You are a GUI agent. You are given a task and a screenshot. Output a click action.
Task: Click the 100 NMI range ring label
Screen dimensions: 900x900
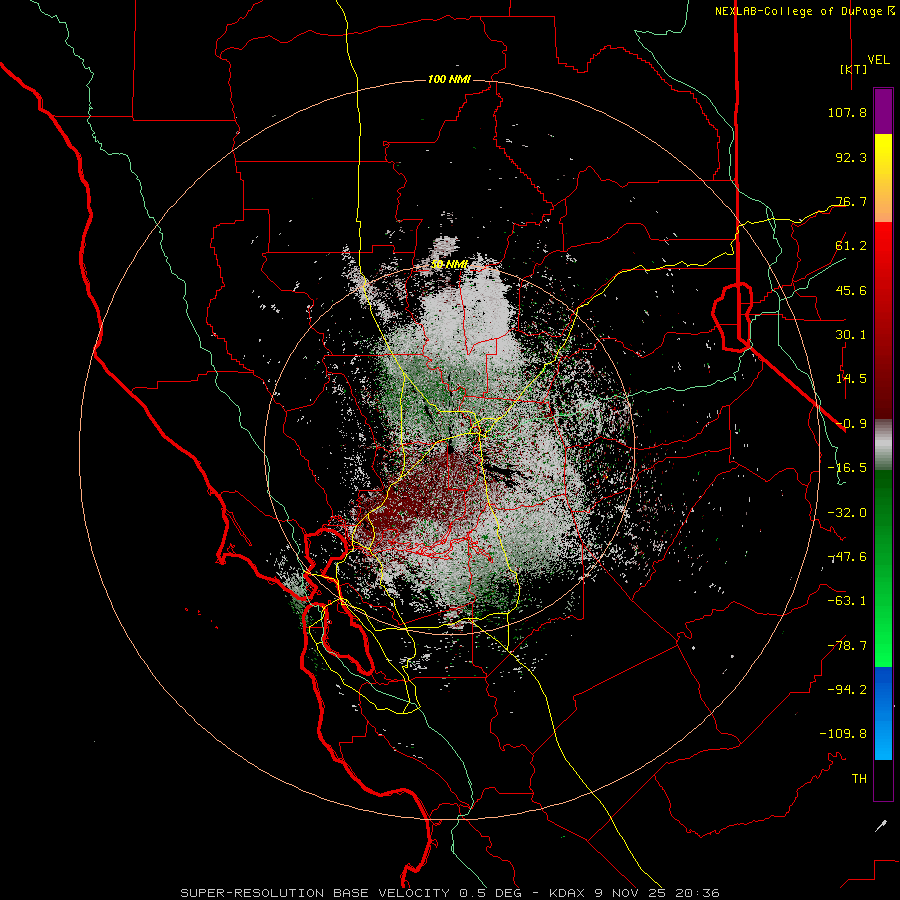[x=449, y=79]
